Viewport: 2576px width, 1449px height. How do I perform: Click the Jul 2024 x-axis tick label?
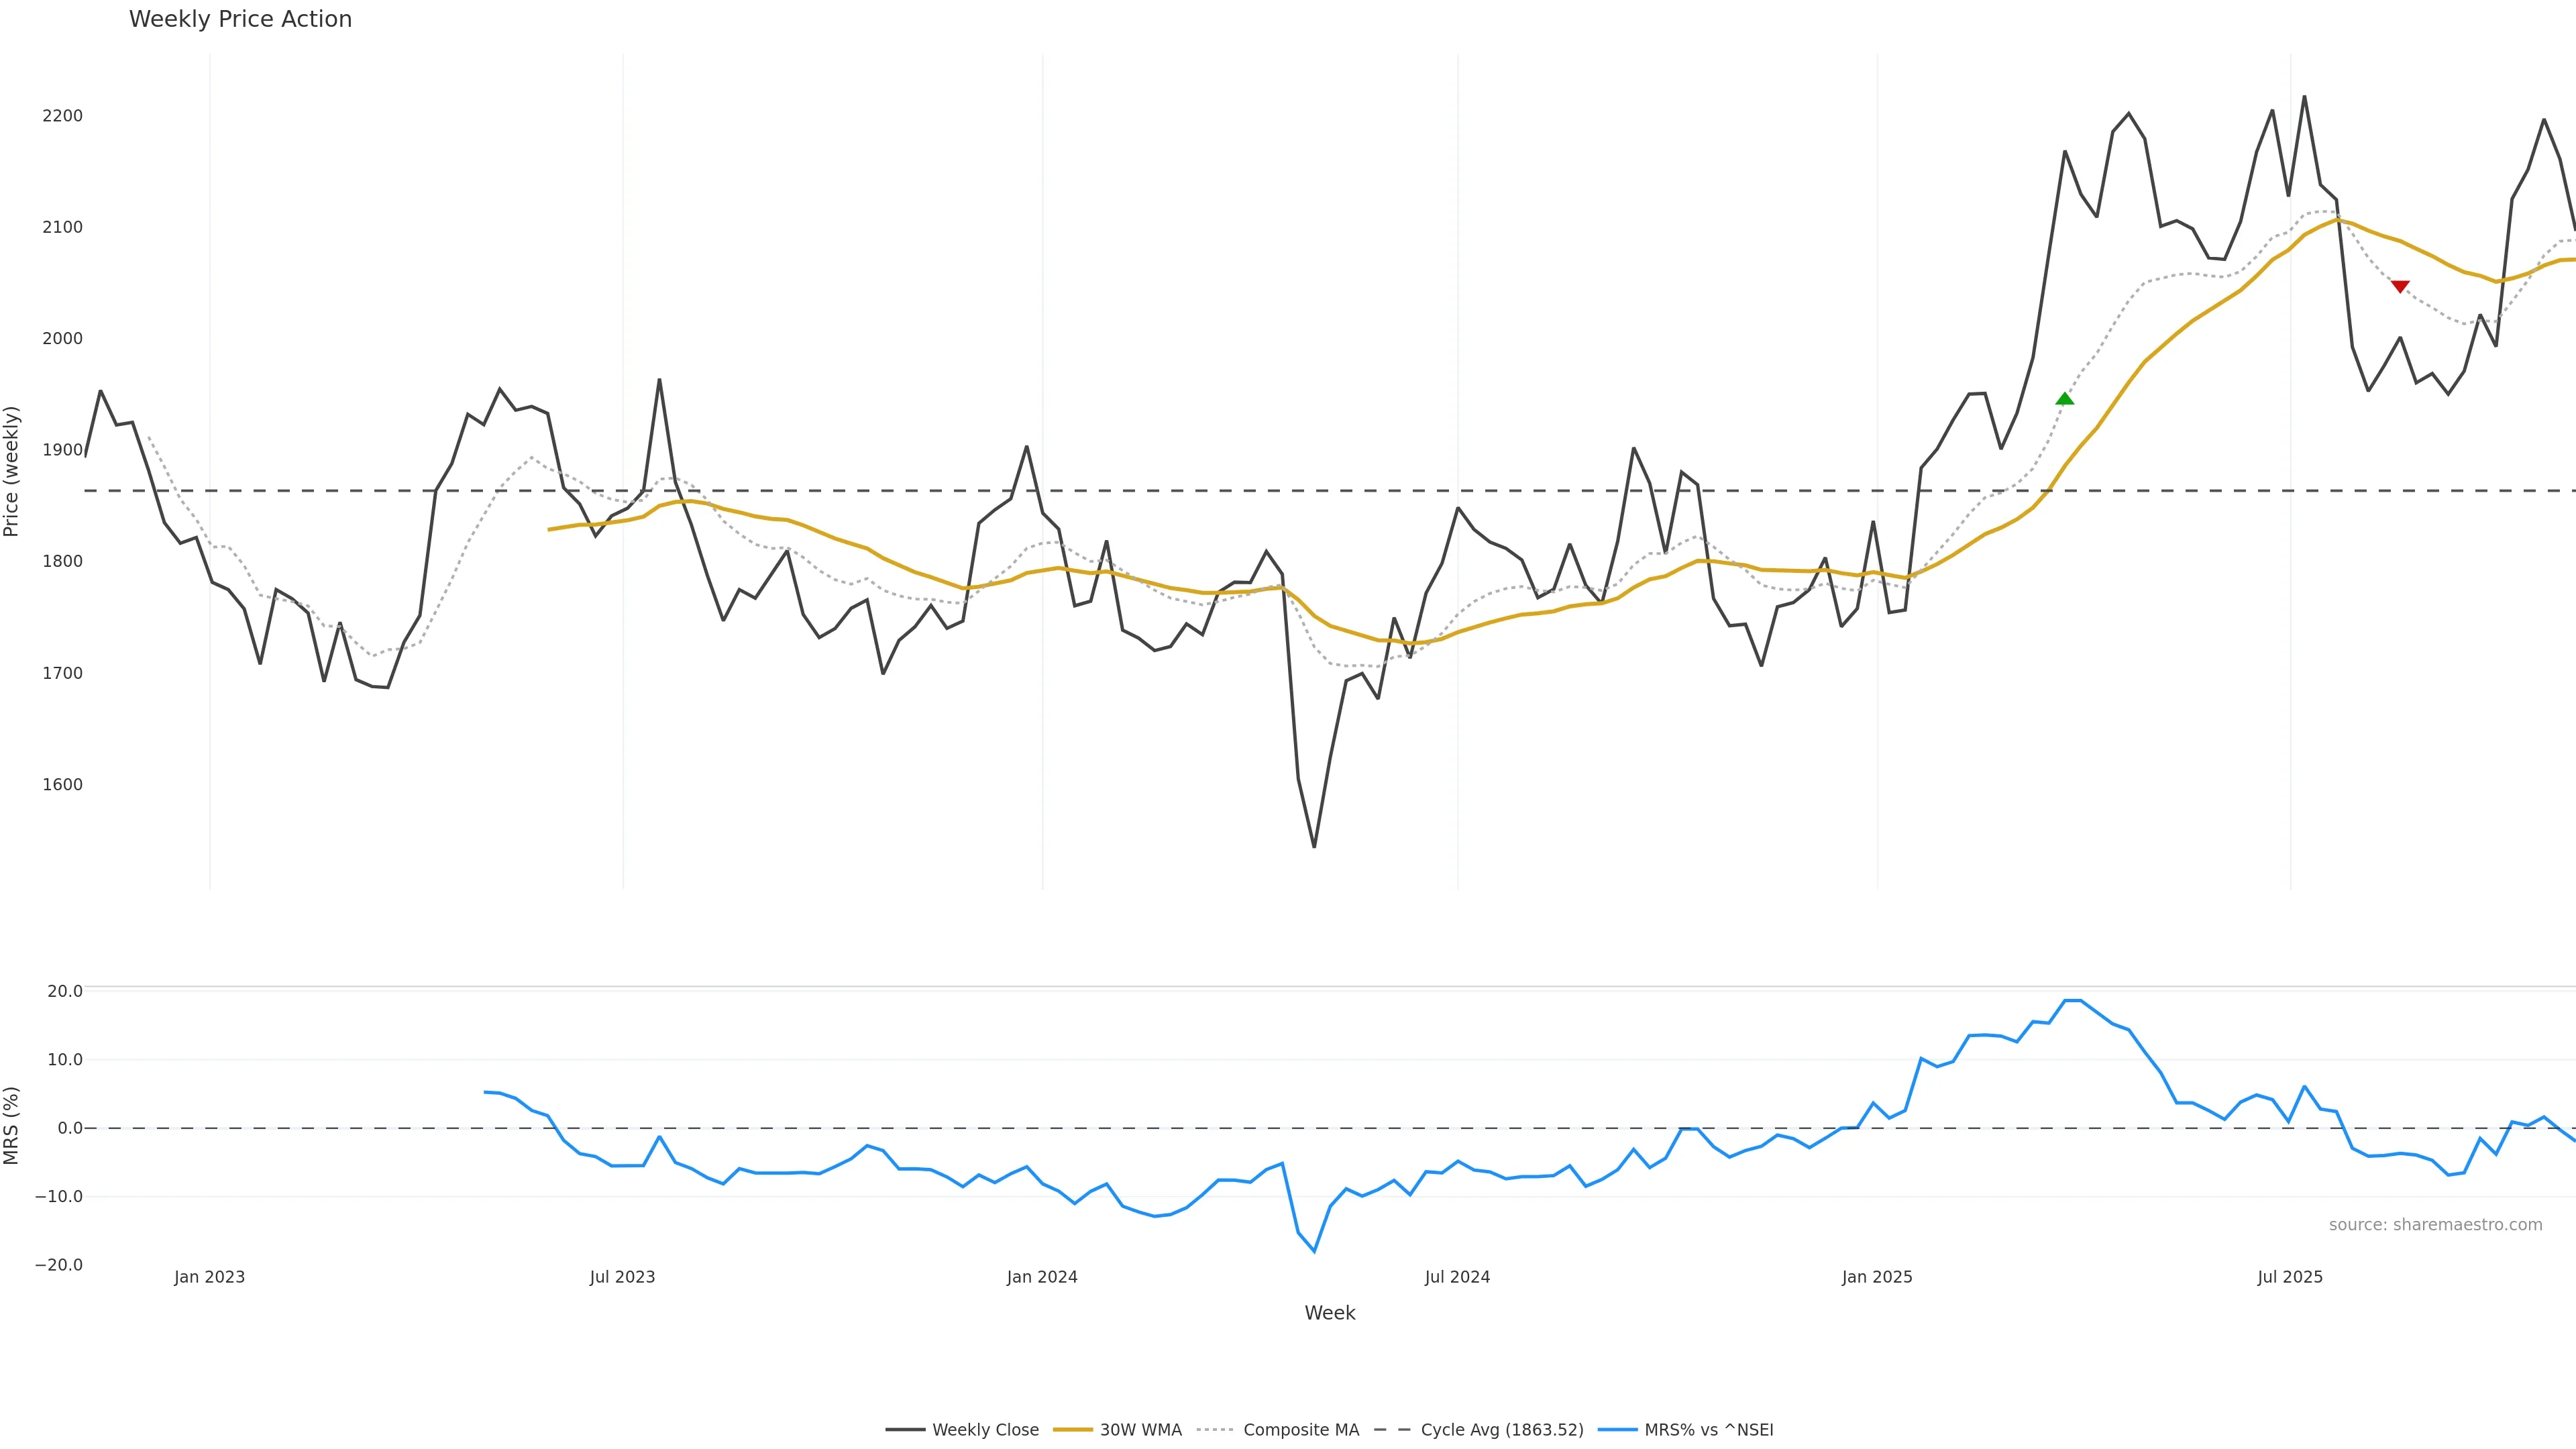[1457, 1277]
